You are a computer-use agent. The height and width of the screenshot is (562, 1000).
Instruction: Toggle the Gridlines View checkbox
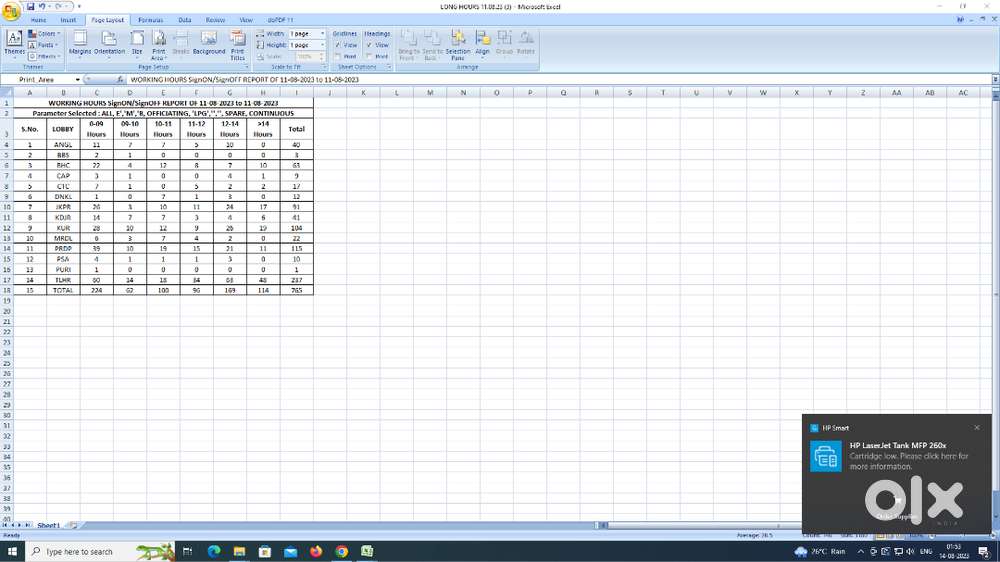coord(339,45)
